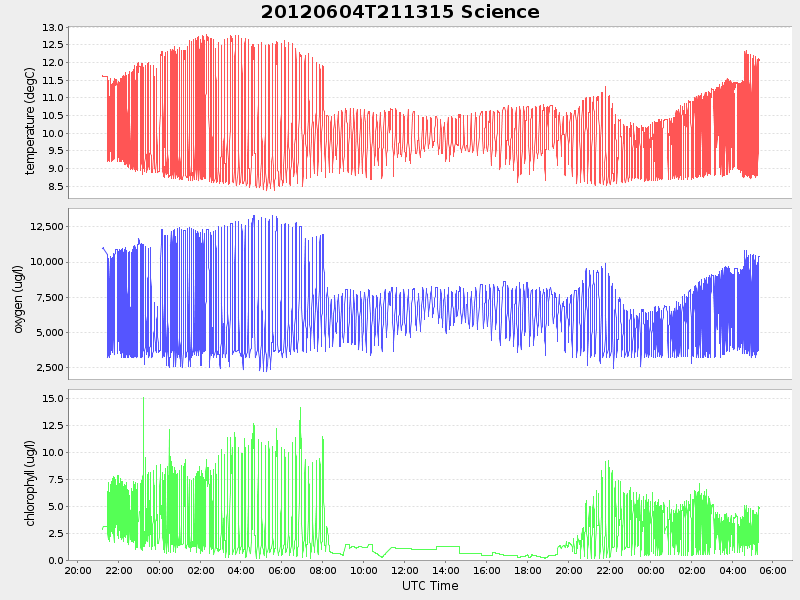
Task: Click the 12,500 oxygen tick label
Action: point(47,227)
